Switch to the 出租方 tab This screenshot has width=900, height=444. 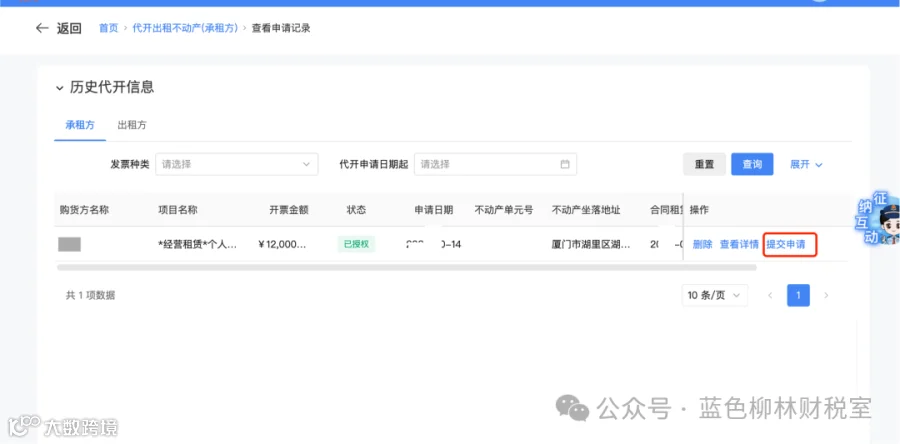[132, 125]
